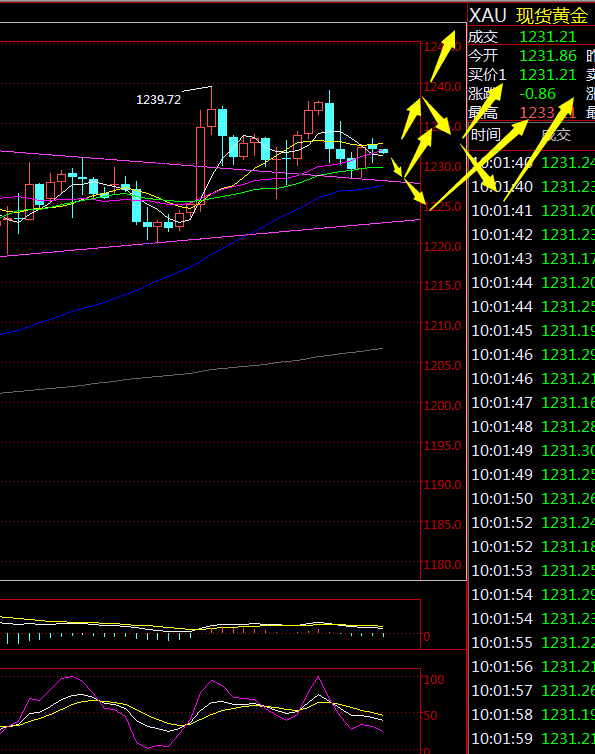Select the 10:01:50 tick row

pos(533,499)
